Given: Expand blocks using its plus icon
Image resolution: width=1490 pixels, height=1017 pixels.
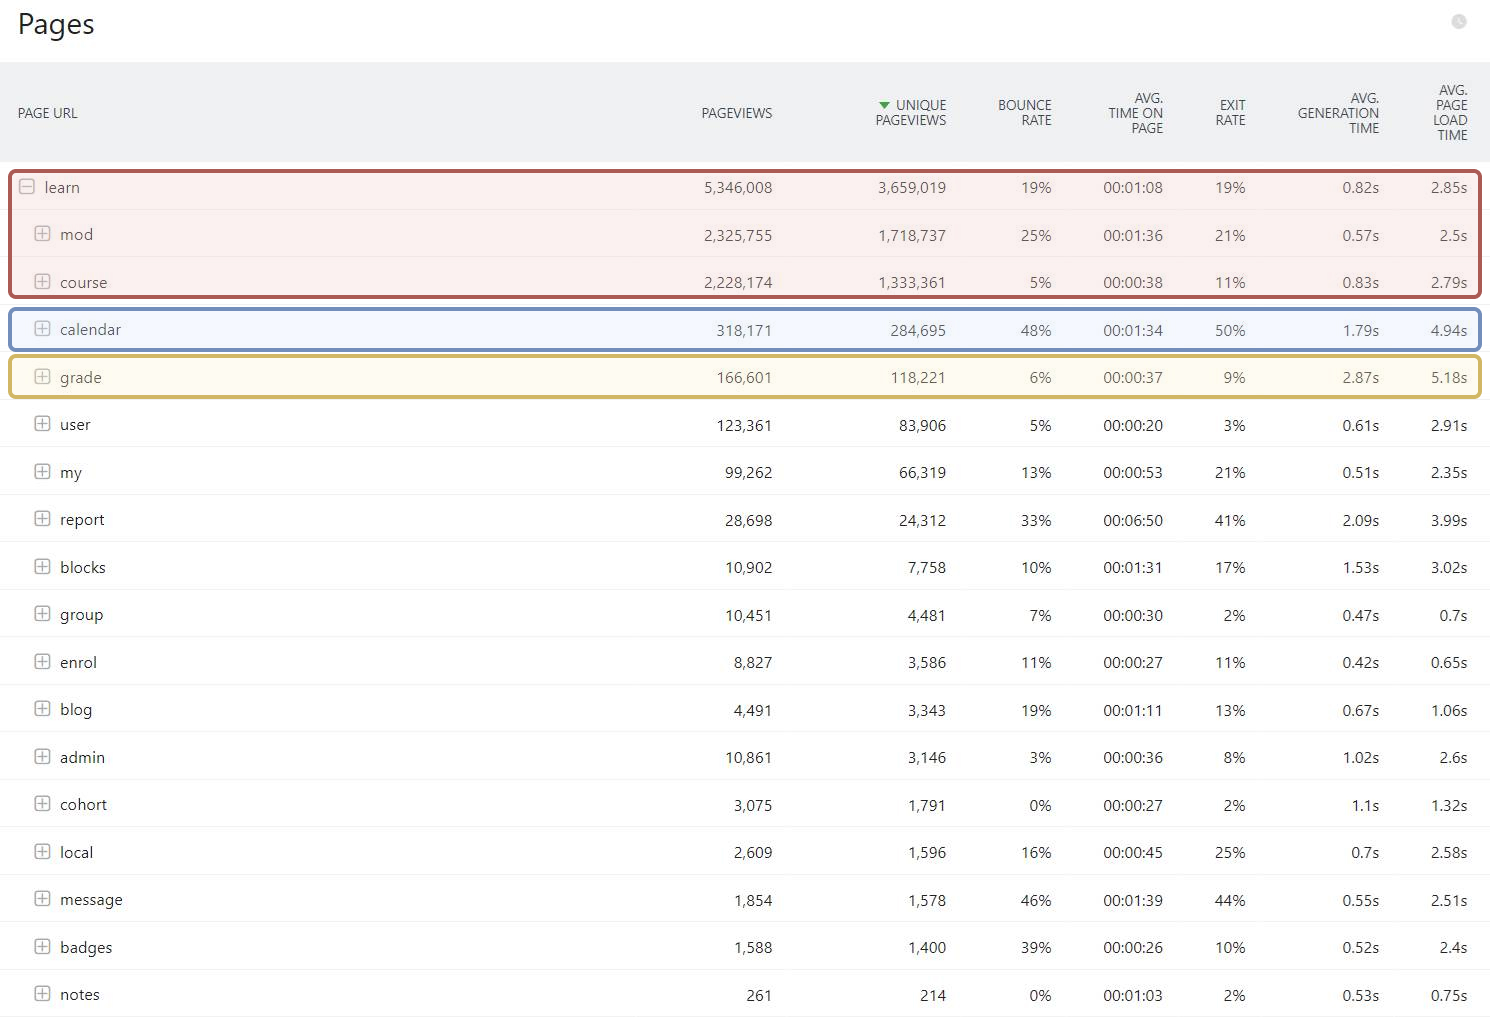Looking at the screenshot, I should coord(42,567).
